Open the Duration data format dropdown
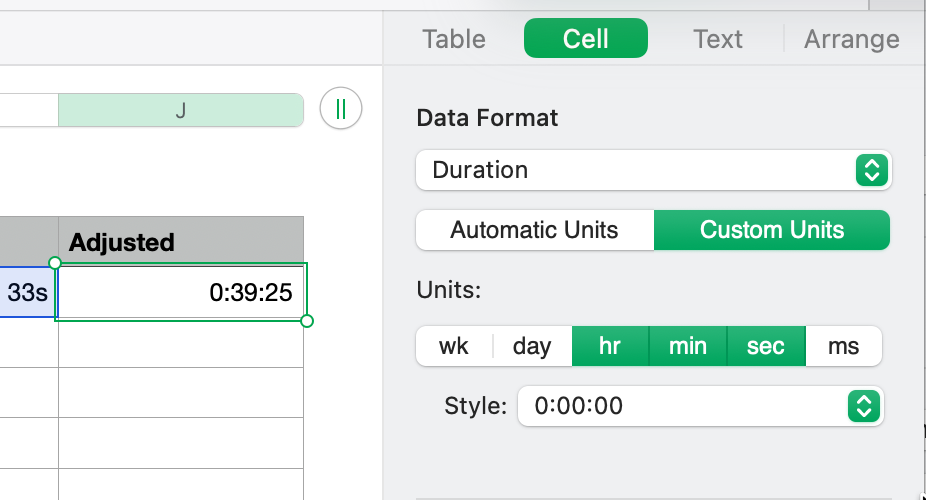The width and height of the screenshot is (926, 500). pos(653,170)
